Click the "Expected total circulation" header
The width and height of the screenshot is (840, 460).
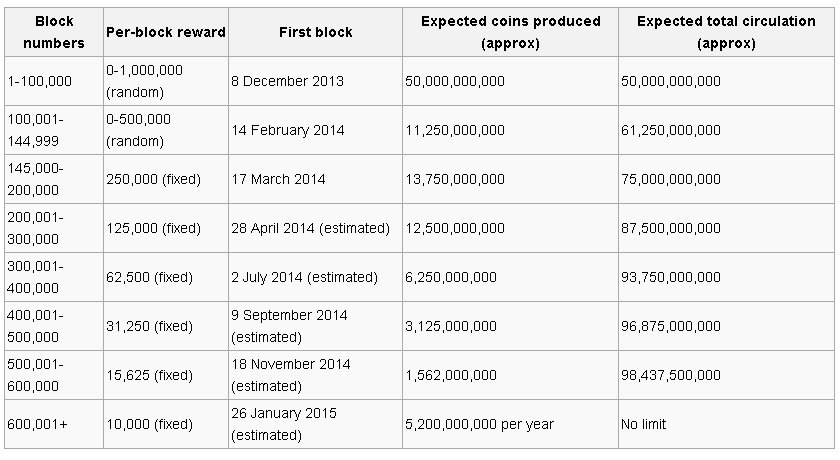[725, 32]
